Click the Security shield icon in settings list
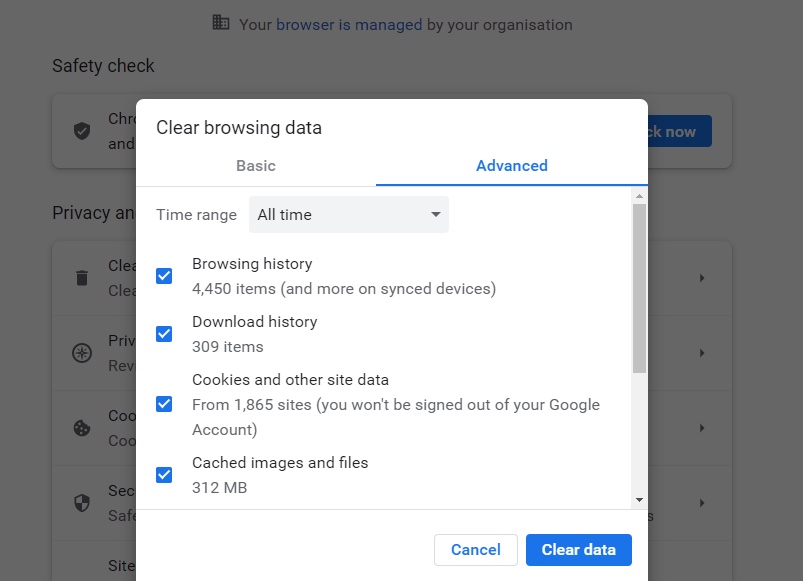This screenshot has width=803, height=581. pyautogui.click(x=82, y=503)
